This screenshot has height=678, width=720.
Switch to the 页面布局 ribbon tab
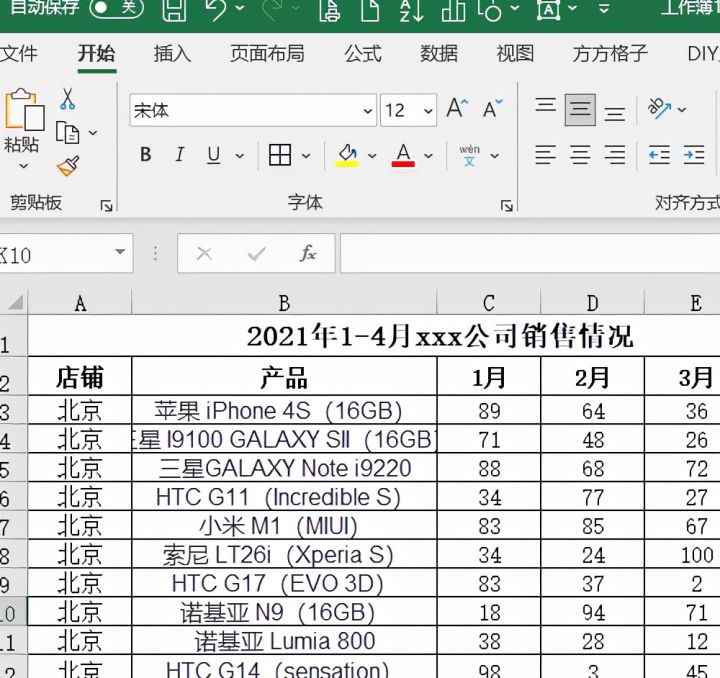[x=267, y=54]
